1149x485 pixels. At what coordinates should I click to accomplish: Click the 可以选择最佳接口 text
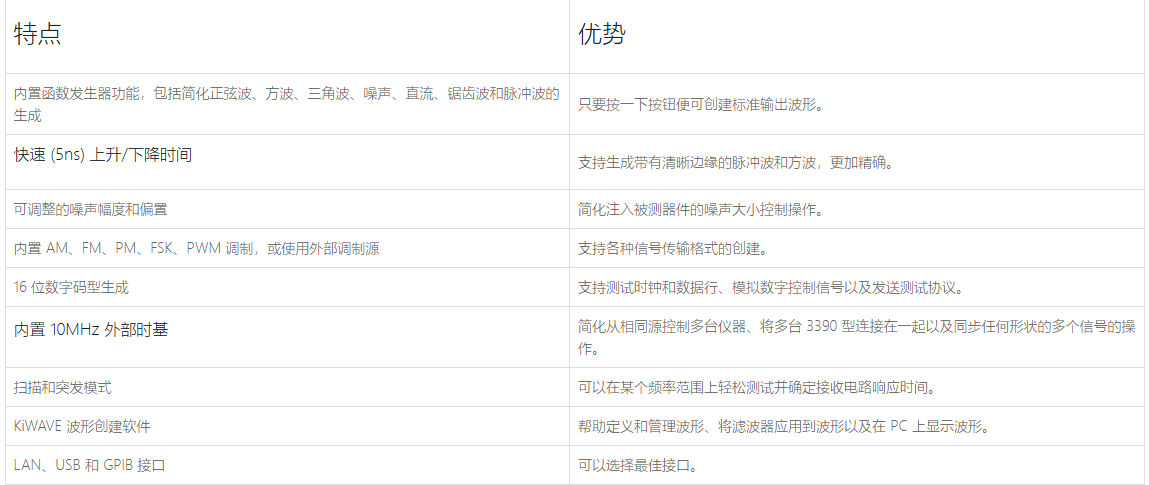(x=636, y=465)
